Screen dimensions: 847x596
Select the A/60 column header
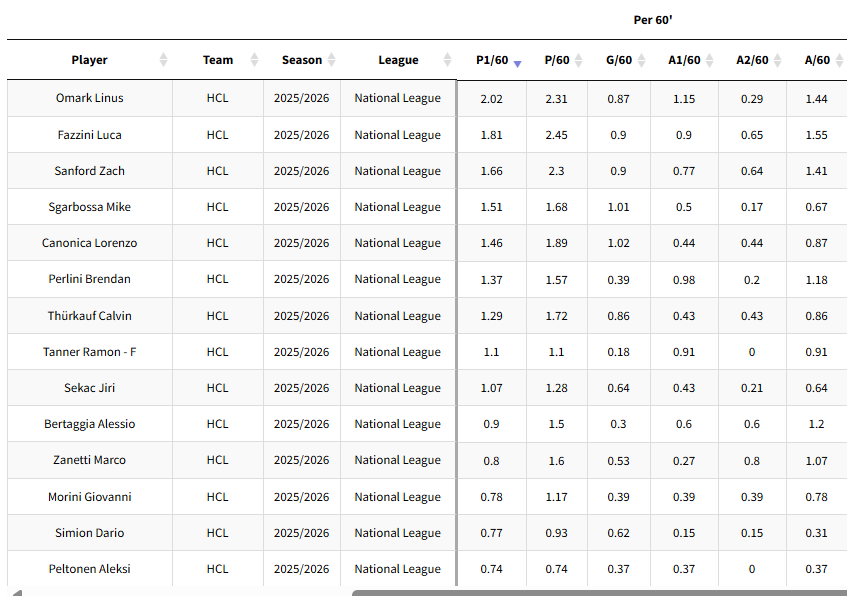point(817,60)
